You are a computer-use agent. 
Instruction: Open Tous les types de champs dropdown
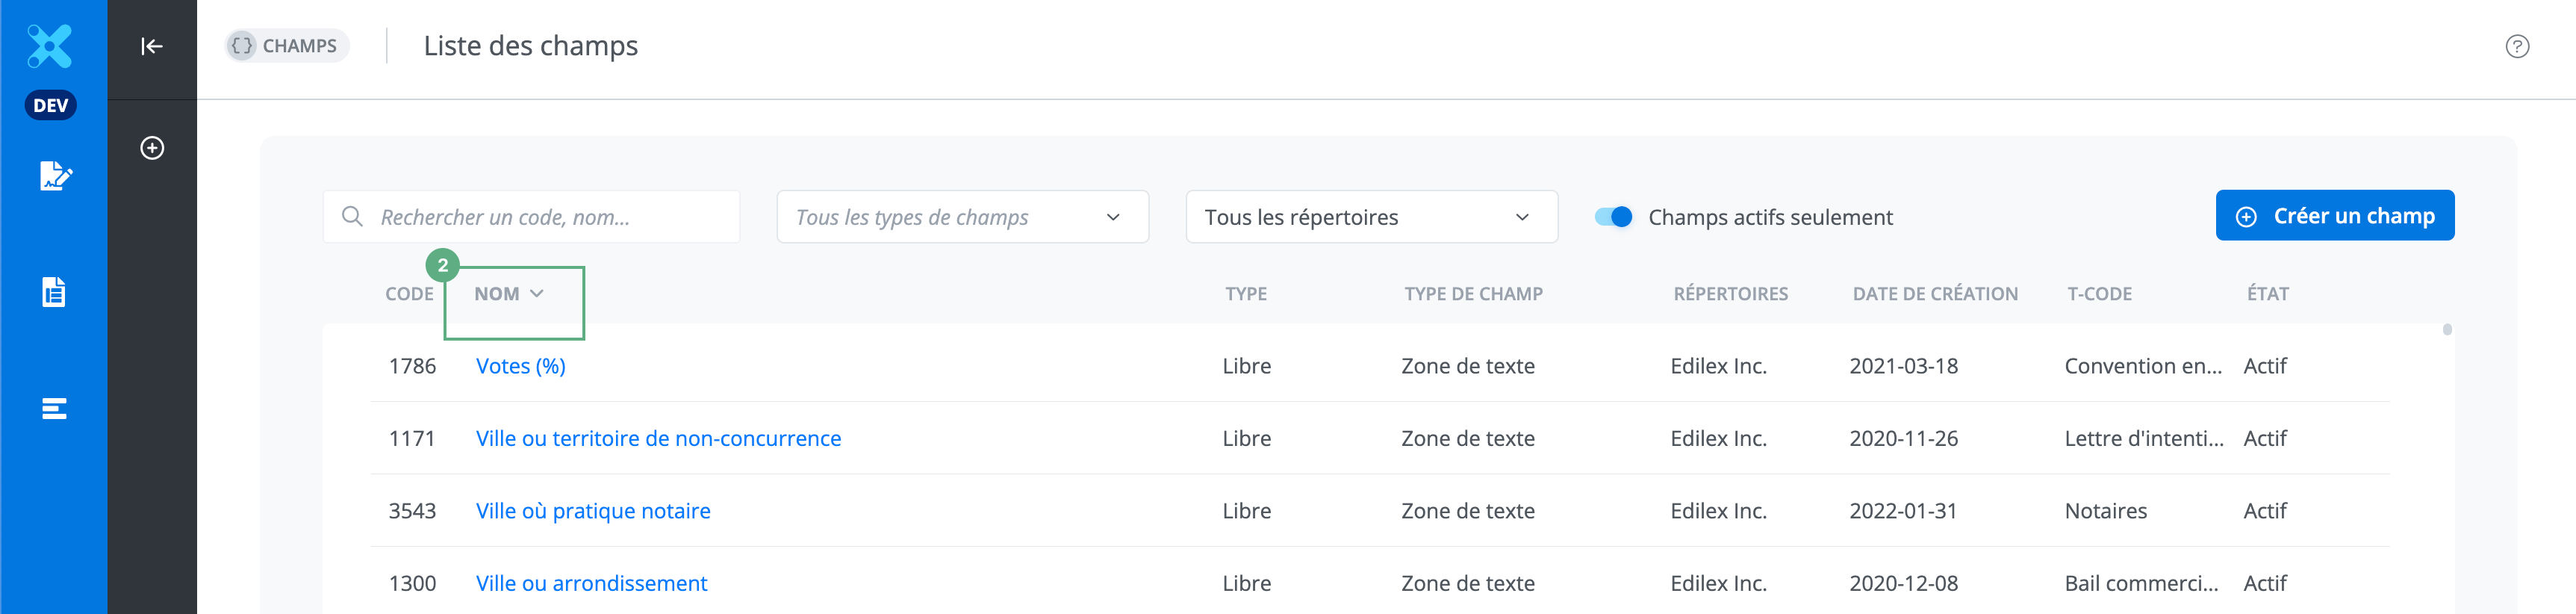(x=961, y=217)
